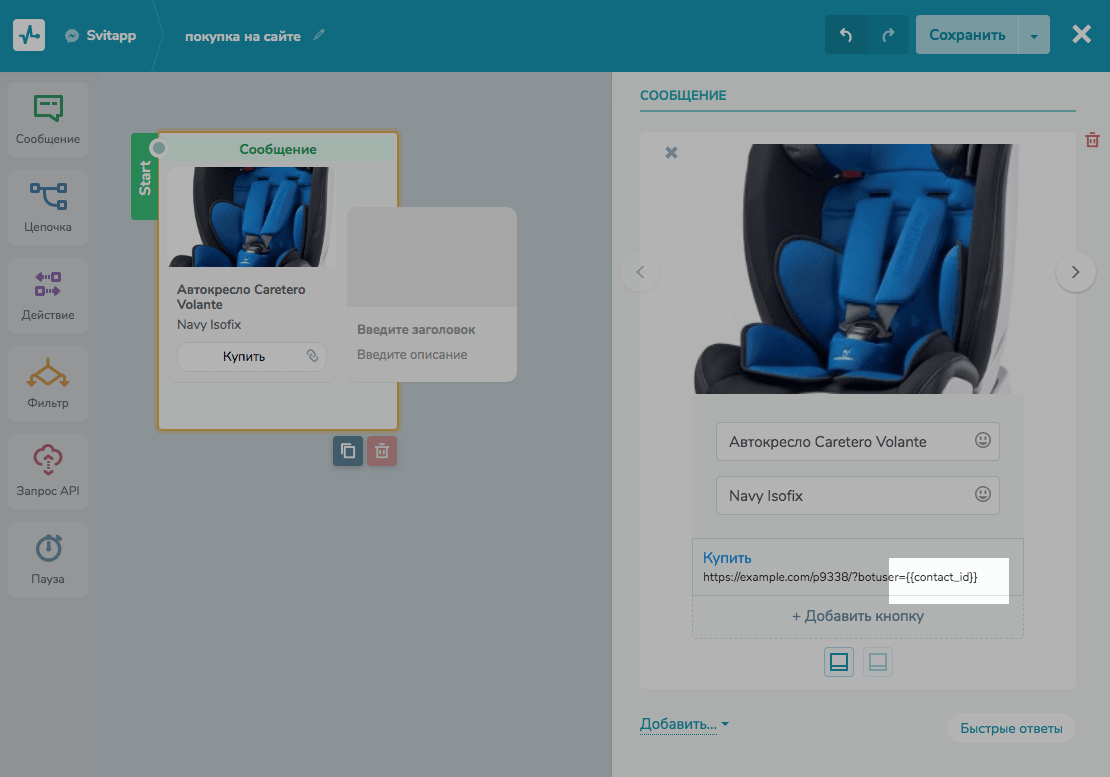Select the green Start label
The height and width of the screenshot is (777, 1110).
(x=144, y=177)
